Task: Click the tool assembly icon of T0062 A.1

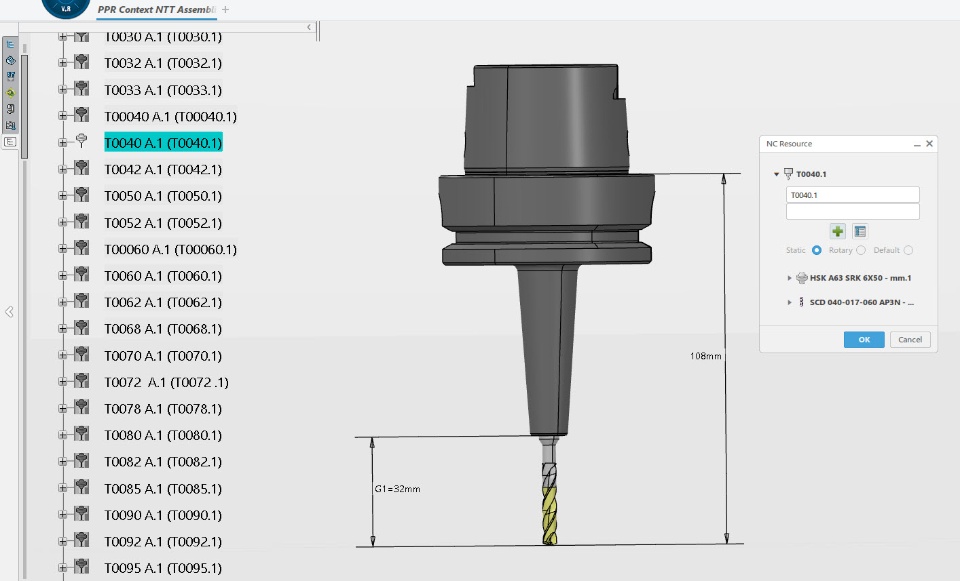Action: (81, 301)
